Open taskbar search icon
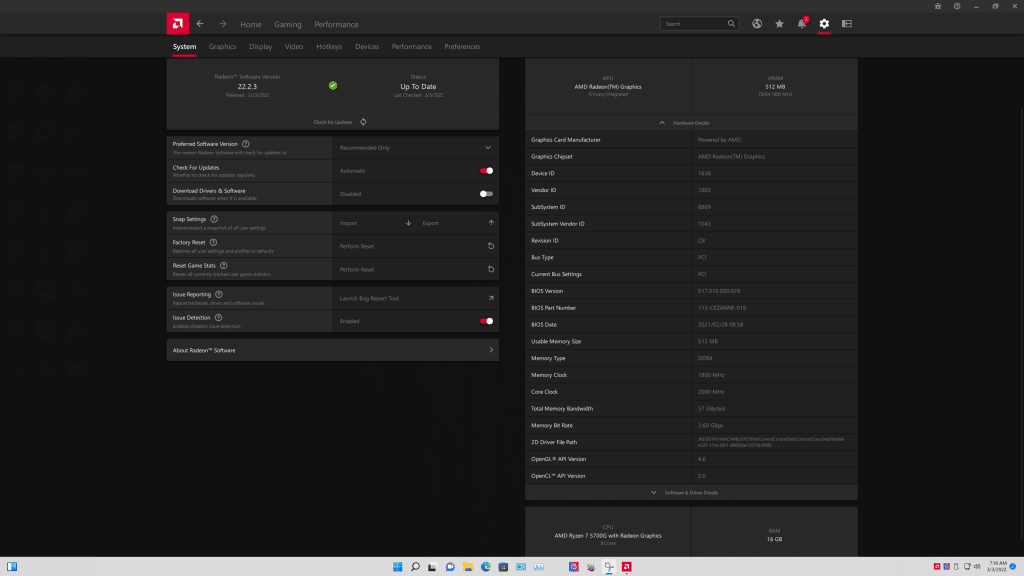Viewport: 1024px width, 576px height. [415, 566]
